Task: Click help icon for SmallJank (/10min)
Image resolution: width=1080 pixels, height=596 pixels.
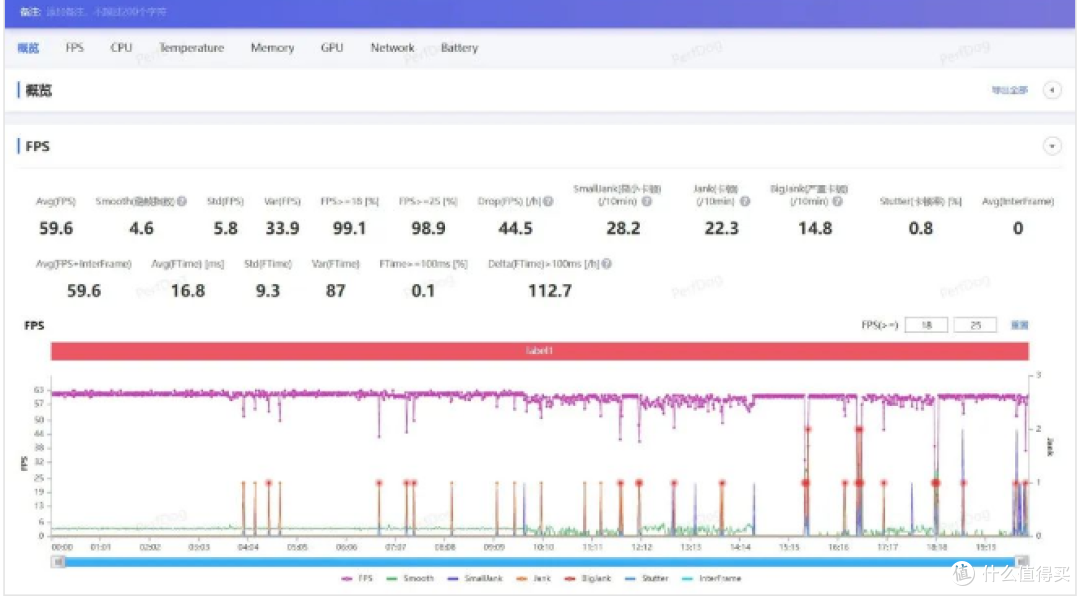Action: coord(647,201)
